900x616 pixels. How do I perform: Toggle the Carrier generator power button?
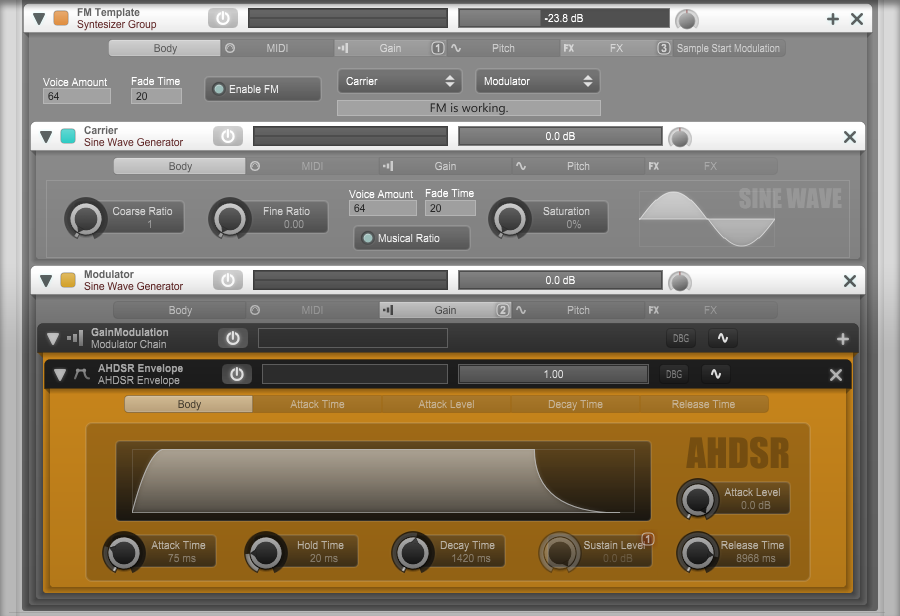[228, 136]
